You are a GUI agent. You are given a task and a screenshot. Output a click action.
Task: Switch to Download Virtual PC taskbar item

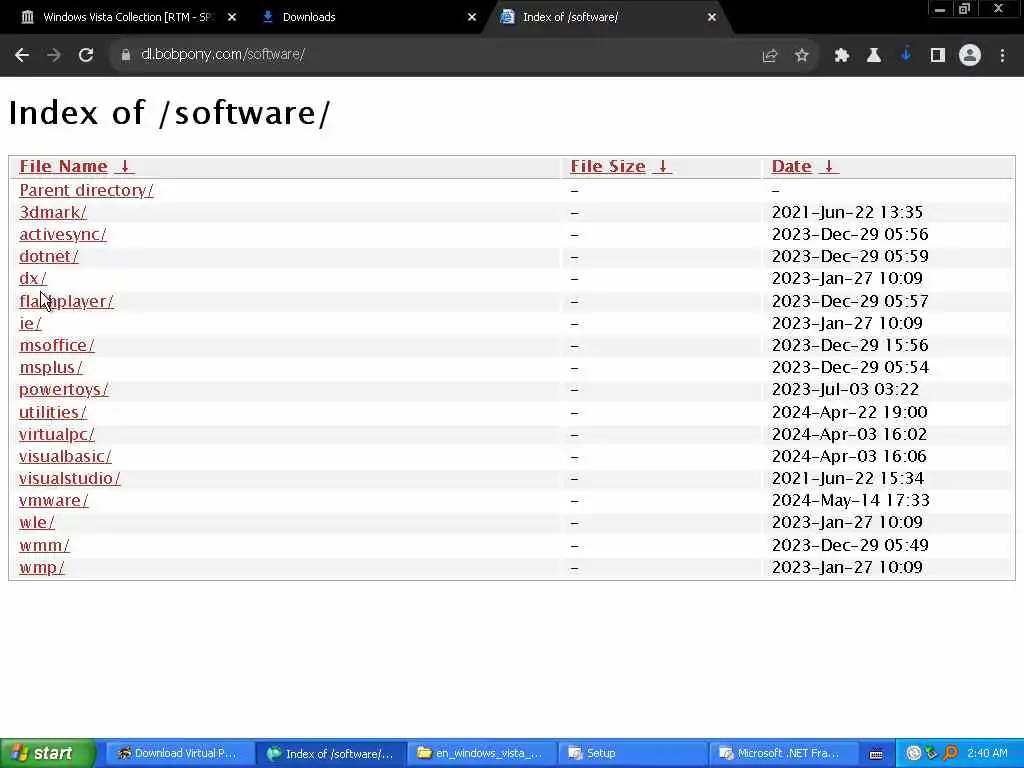(x=178, y=753)
